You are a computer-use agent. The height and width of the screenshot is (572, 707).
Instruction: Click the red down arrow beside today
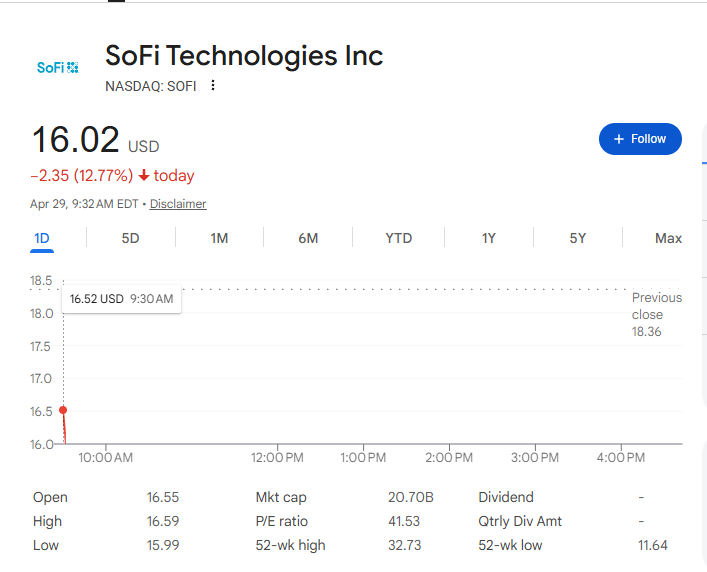144,175
